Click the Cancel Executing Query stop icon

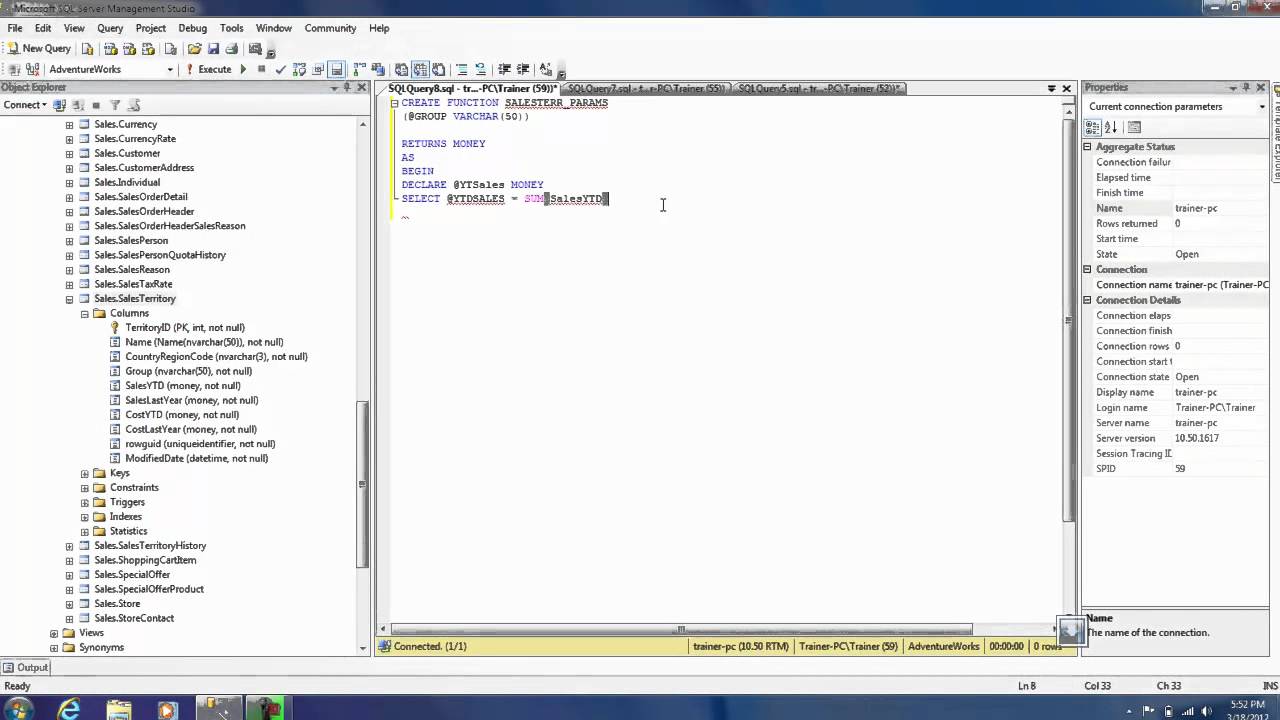point(261,69)
